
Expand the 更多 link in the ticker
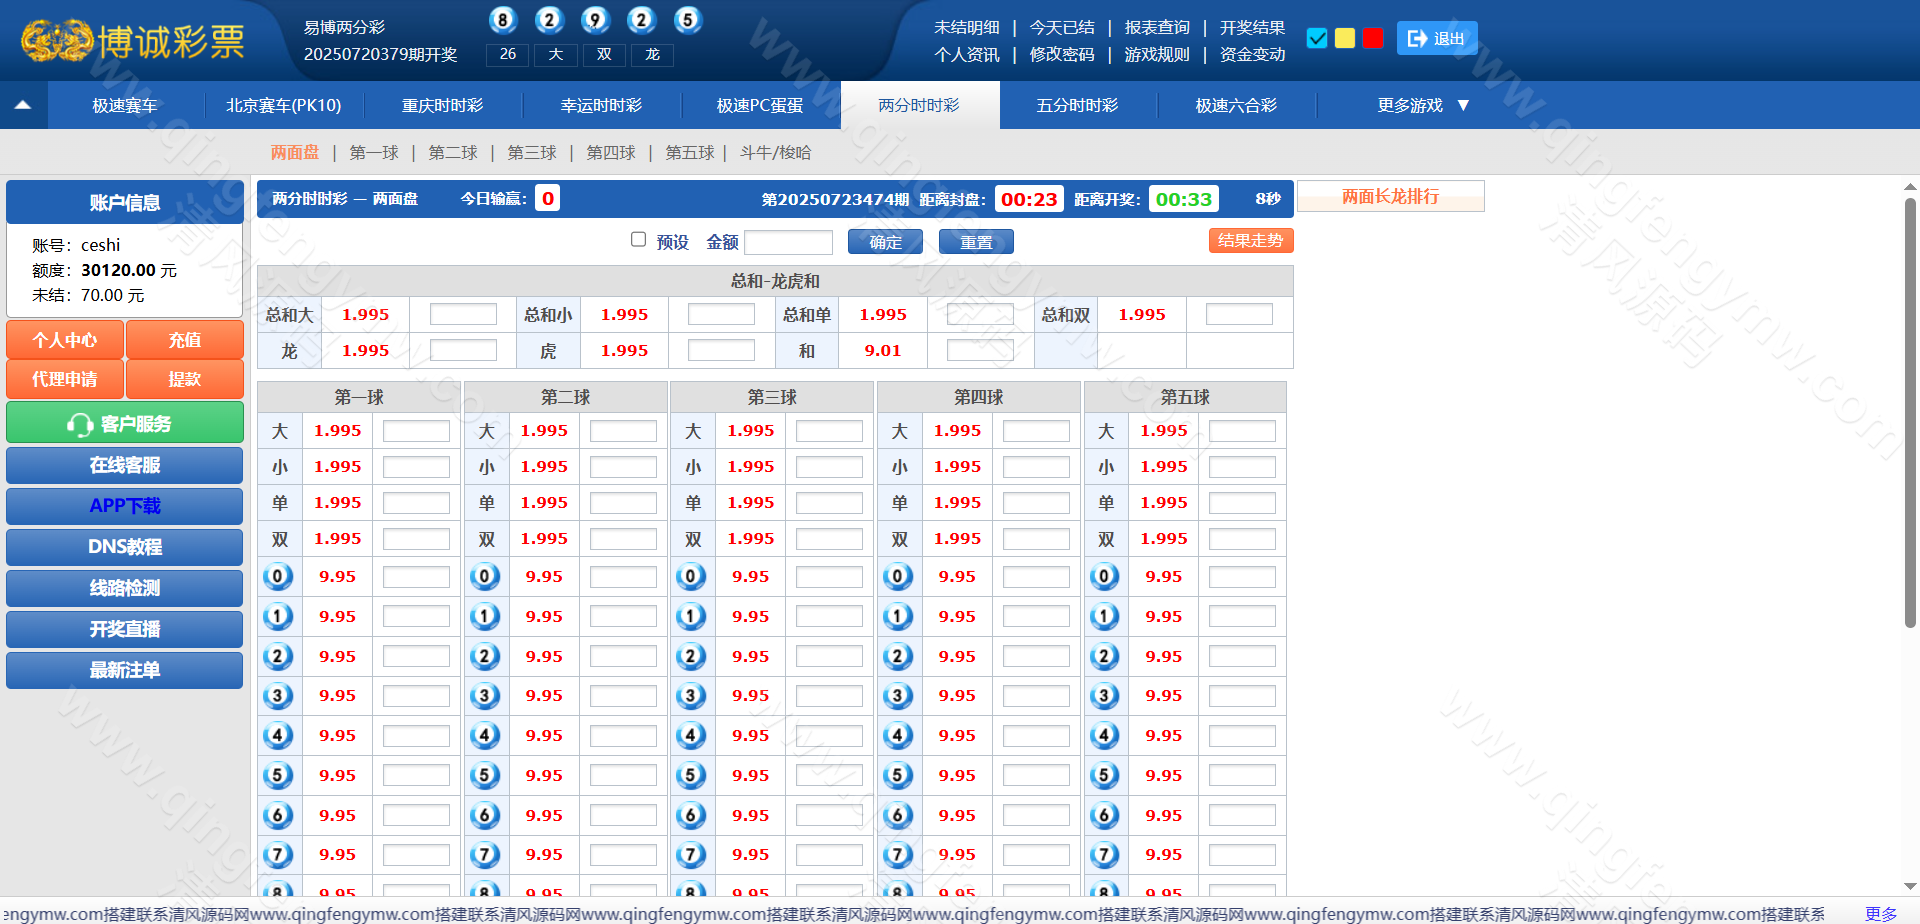point(1880,914)
